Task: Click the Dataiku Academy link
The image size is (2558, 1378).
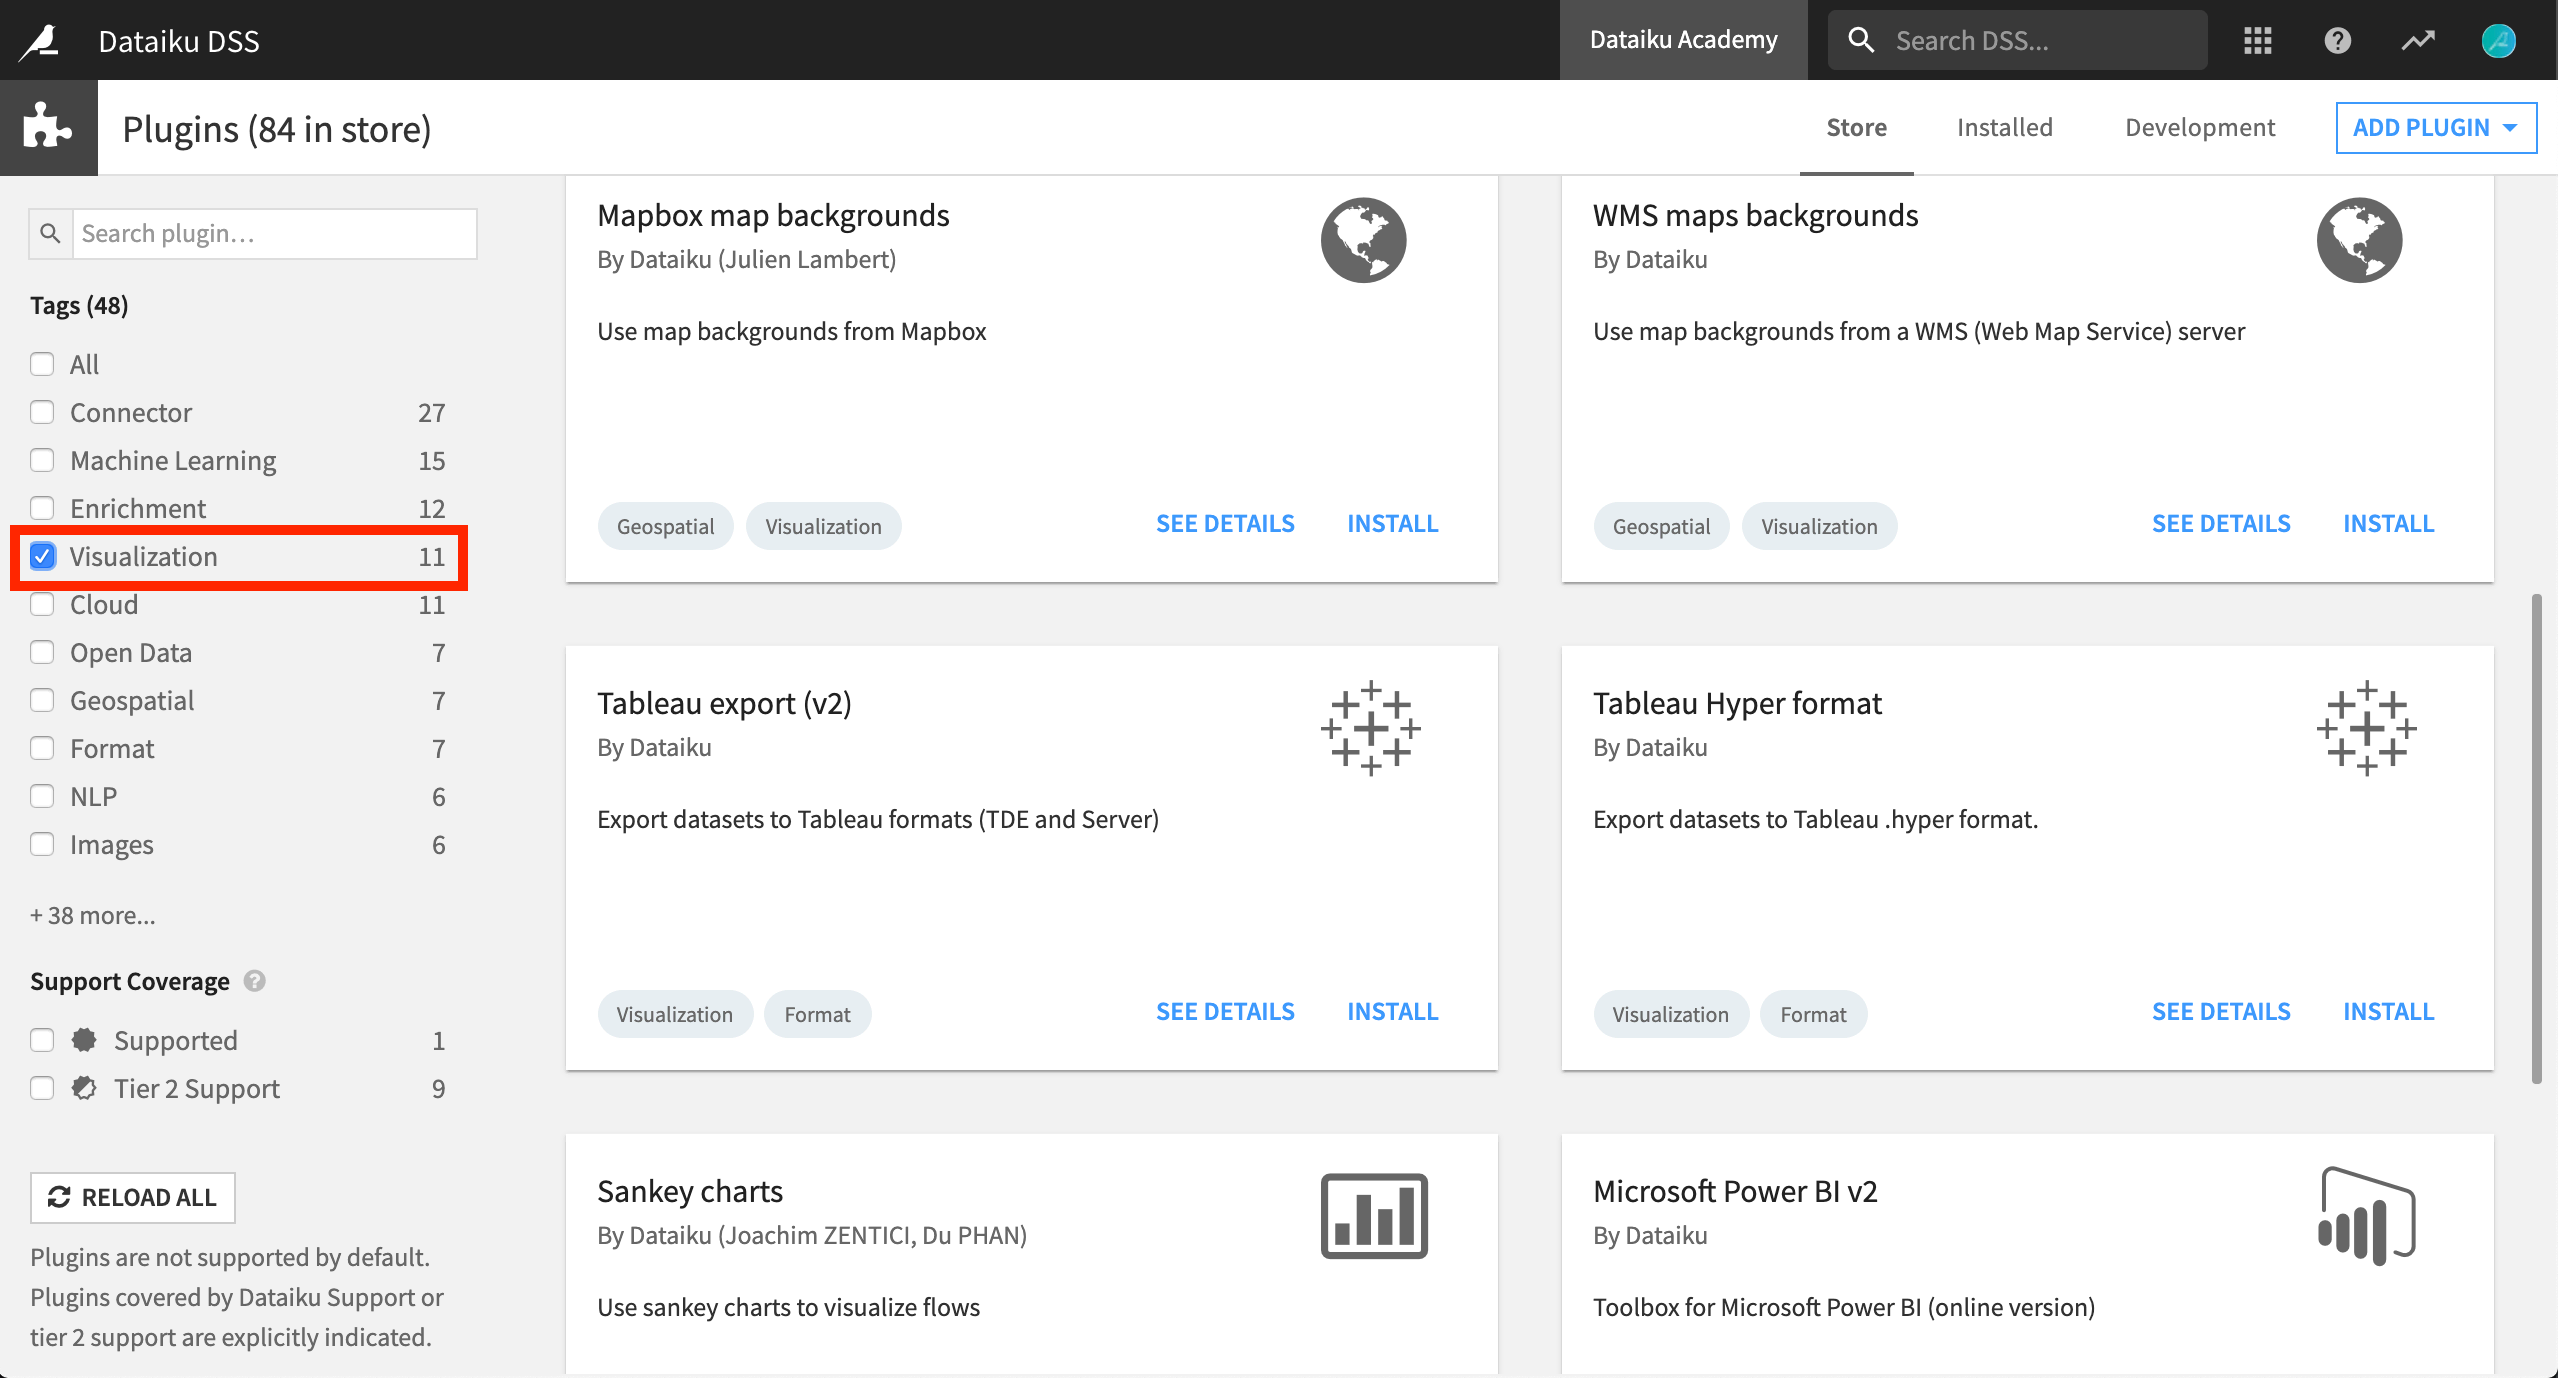Action: (1679, 39)
